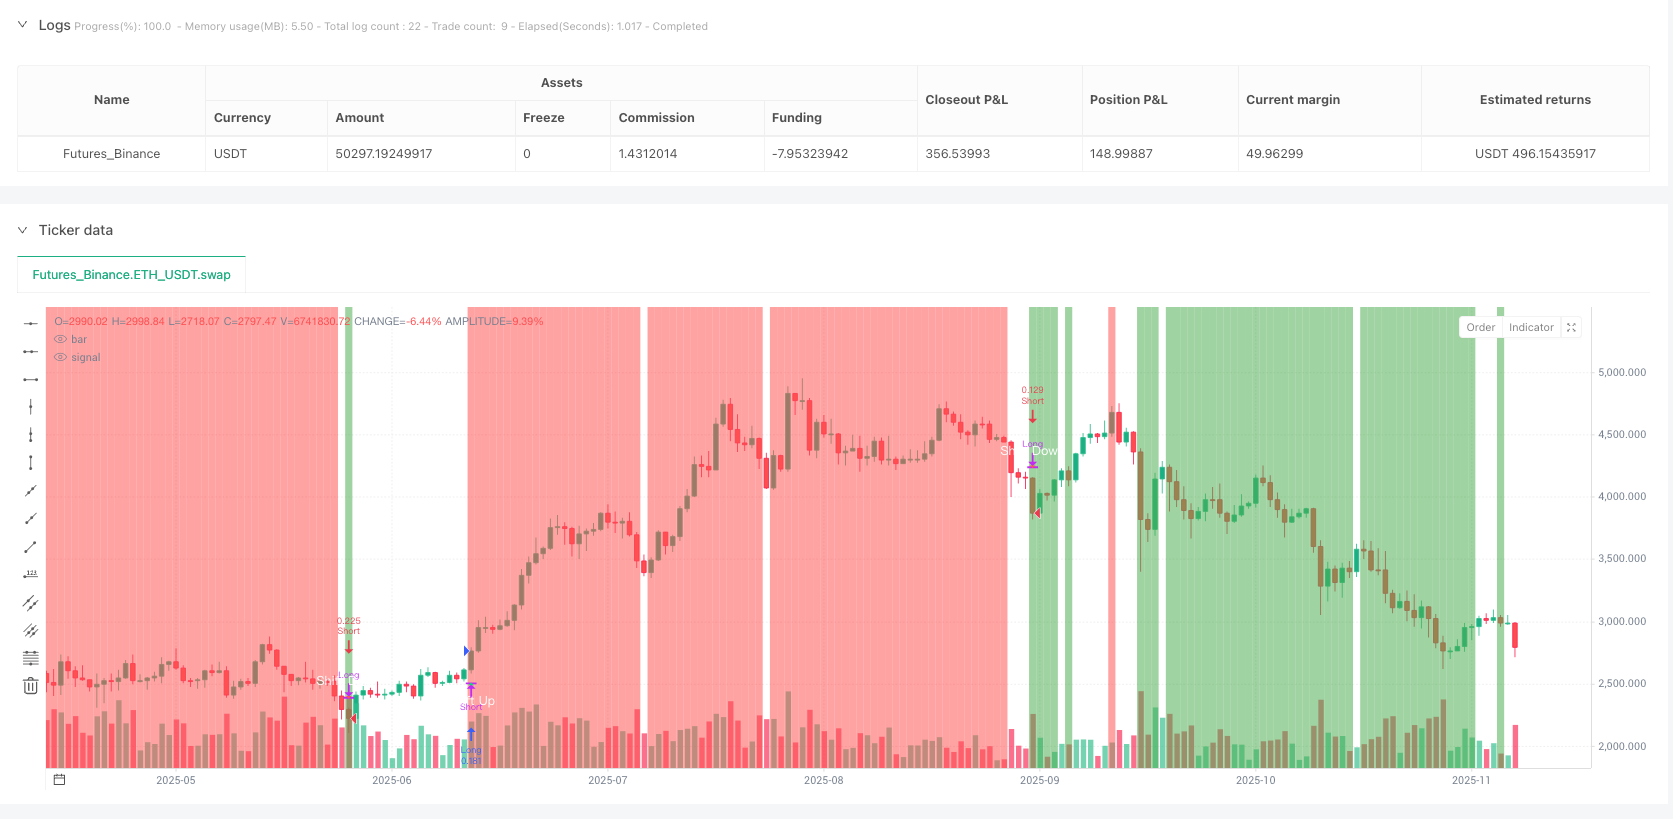1673x819 pixels.
Task: Click the 2025-11 date axis label
Action: tap(1471, 780)
